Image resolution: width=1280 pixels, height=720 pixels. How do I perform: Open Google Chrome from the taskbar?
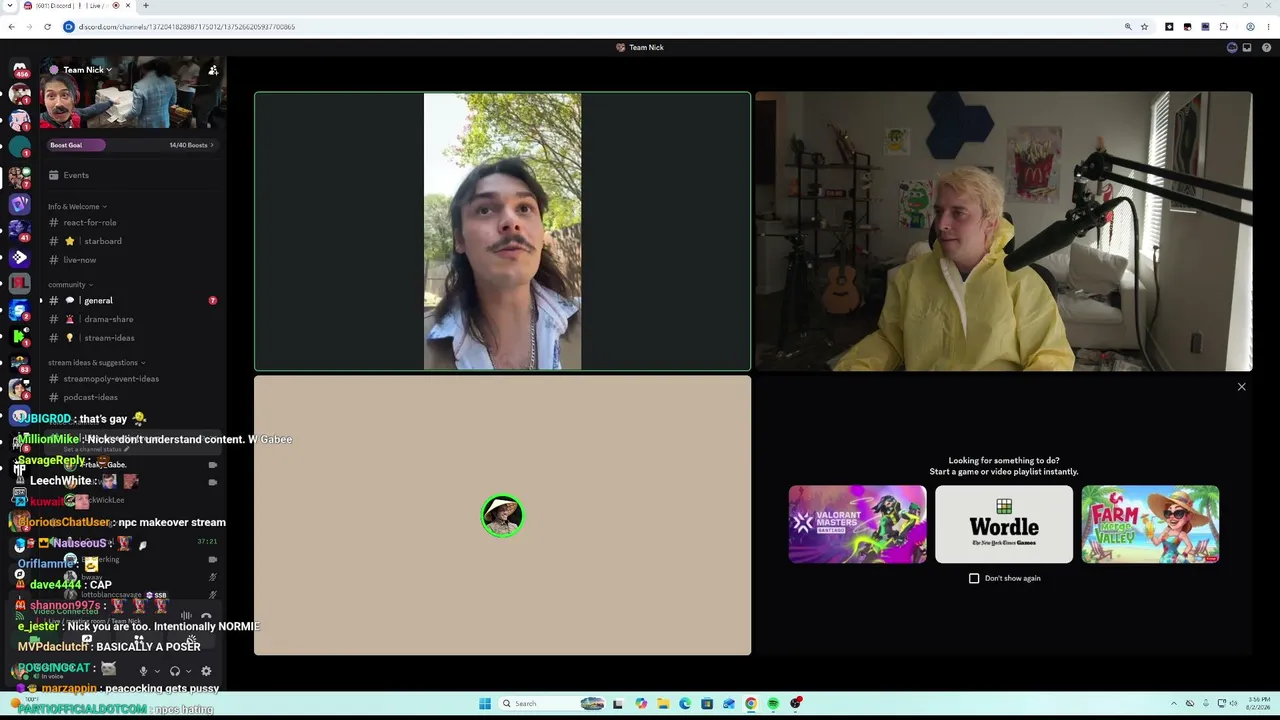click(751, 703)
